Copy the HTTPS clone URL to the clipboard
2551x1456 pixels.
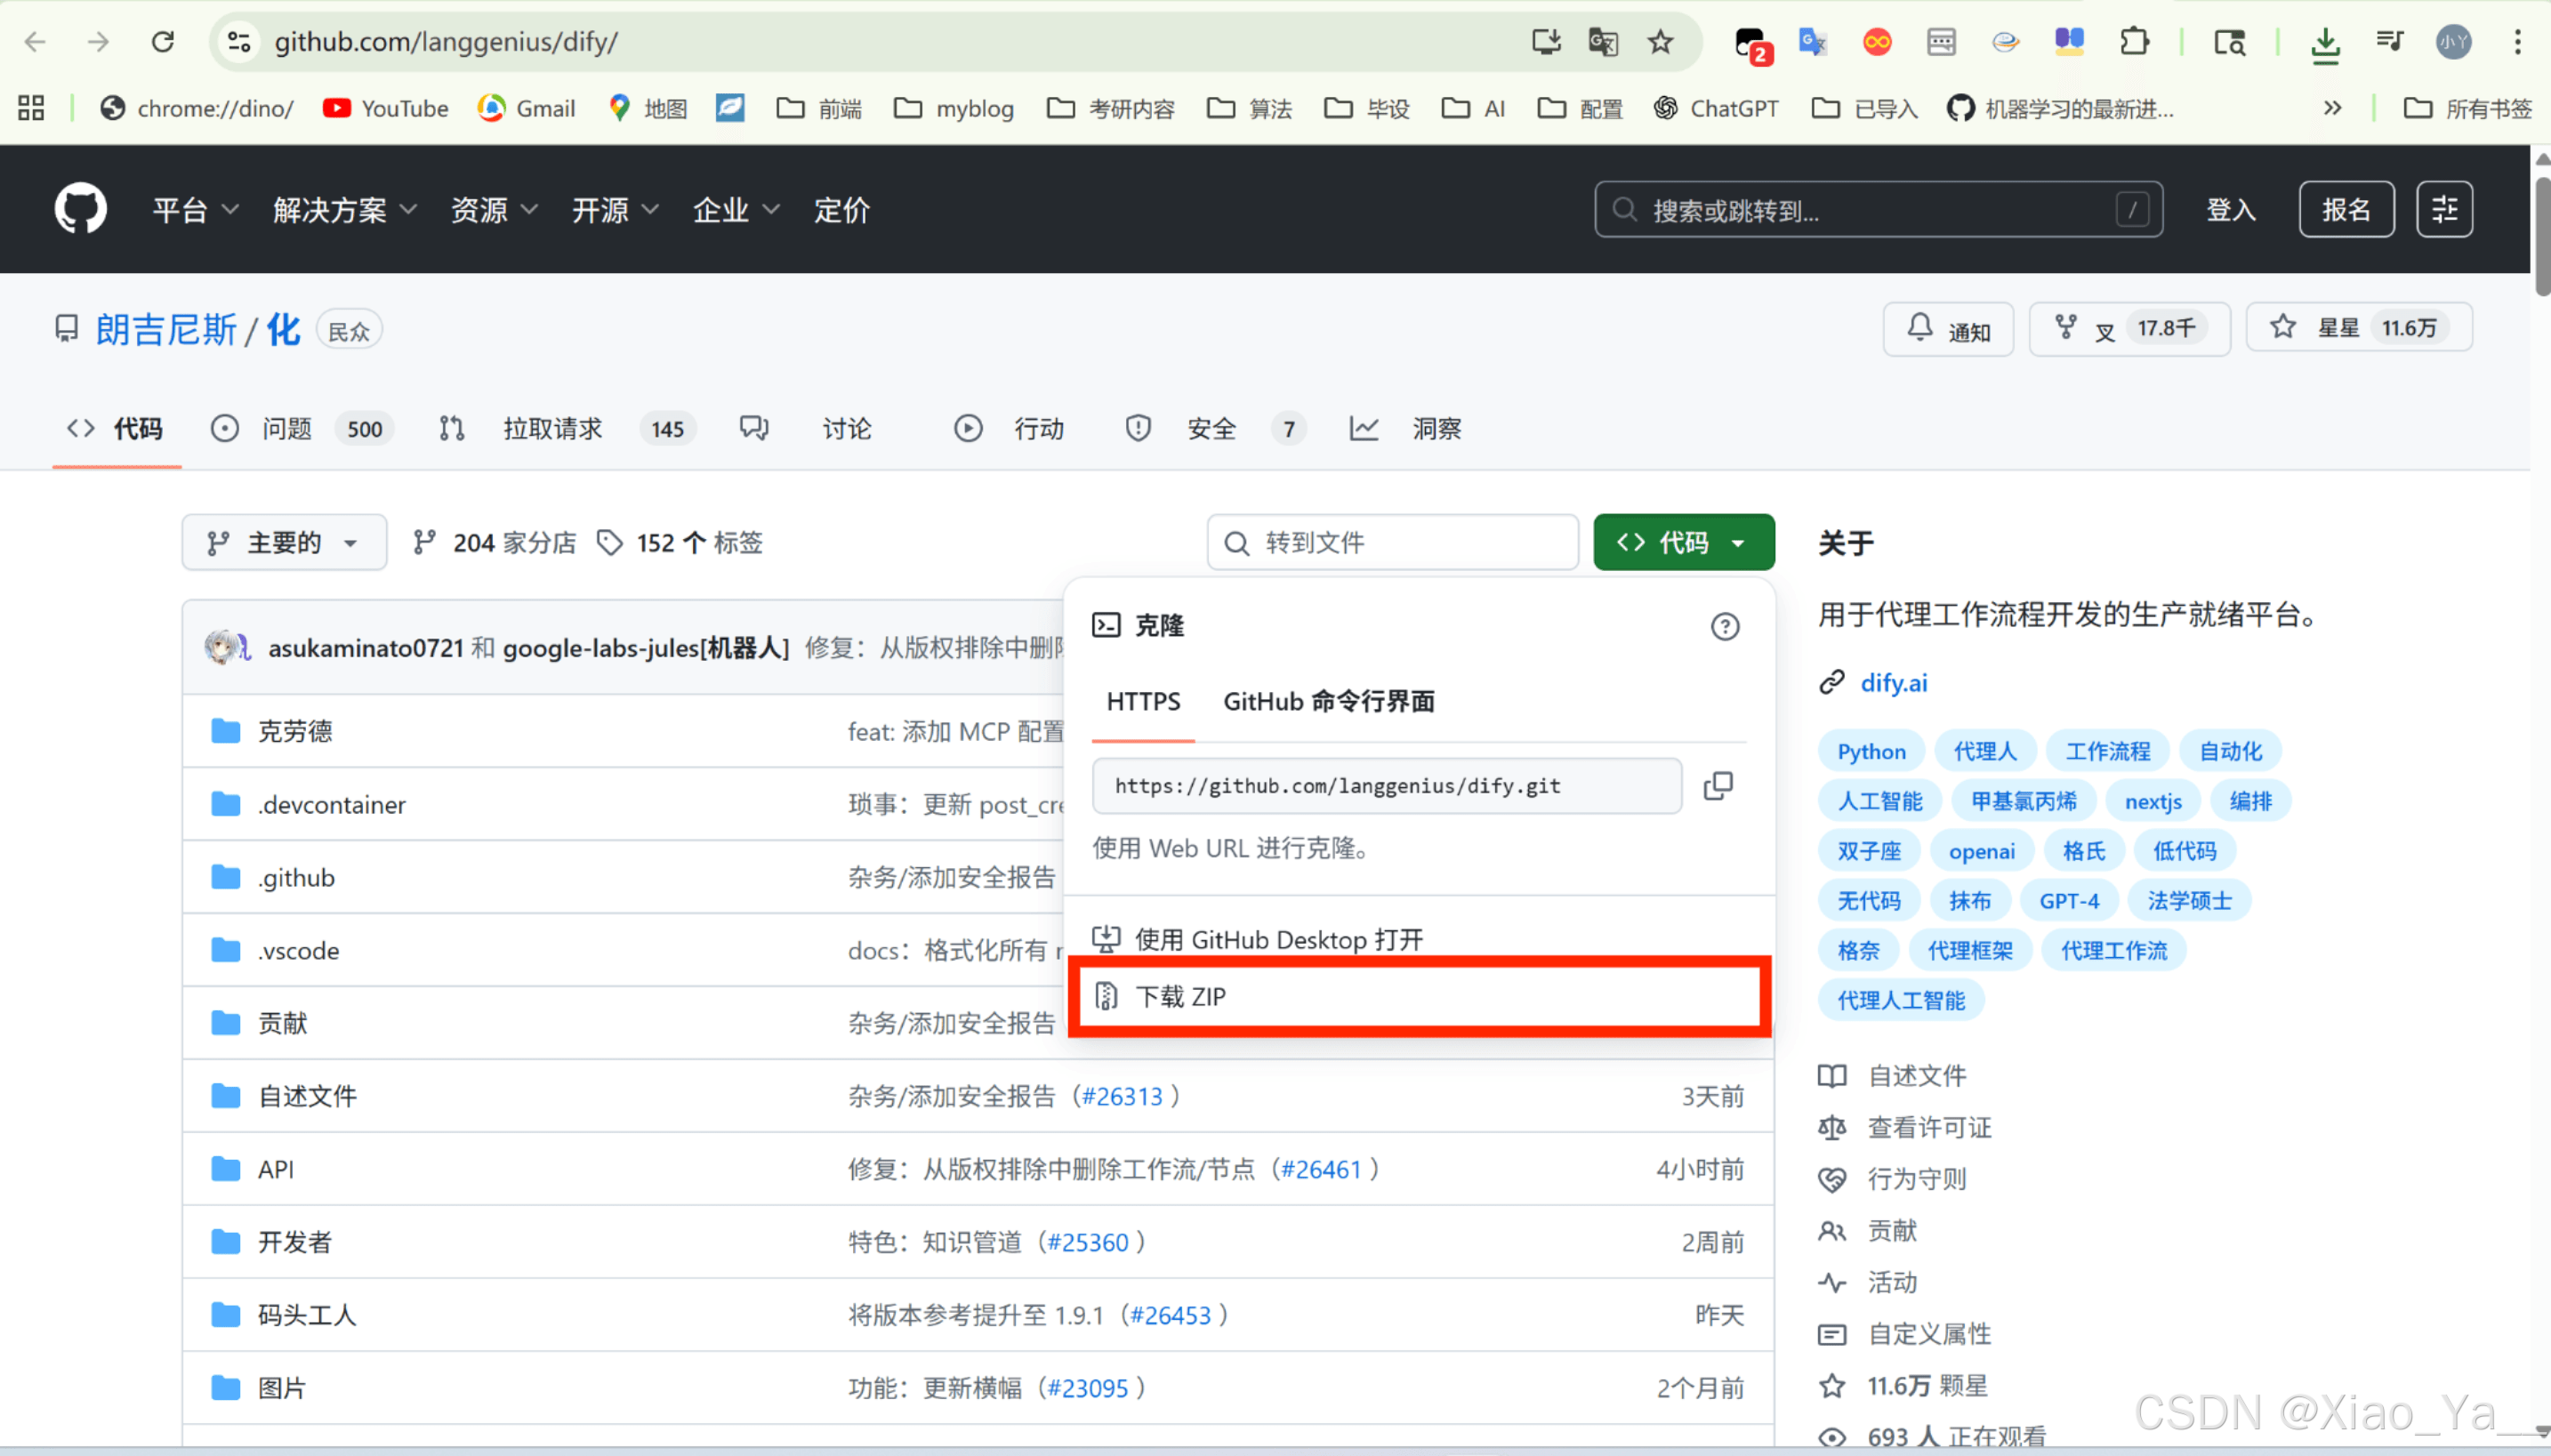[x=1717, y=786]
